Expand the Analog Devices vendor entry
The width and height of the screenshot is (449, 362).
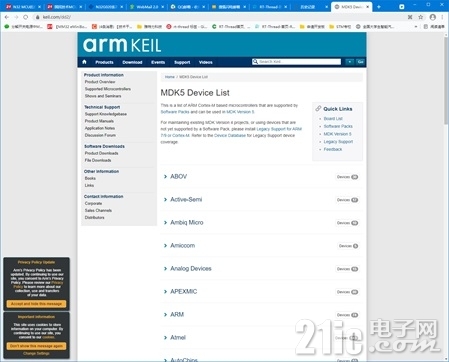[191, 268]
